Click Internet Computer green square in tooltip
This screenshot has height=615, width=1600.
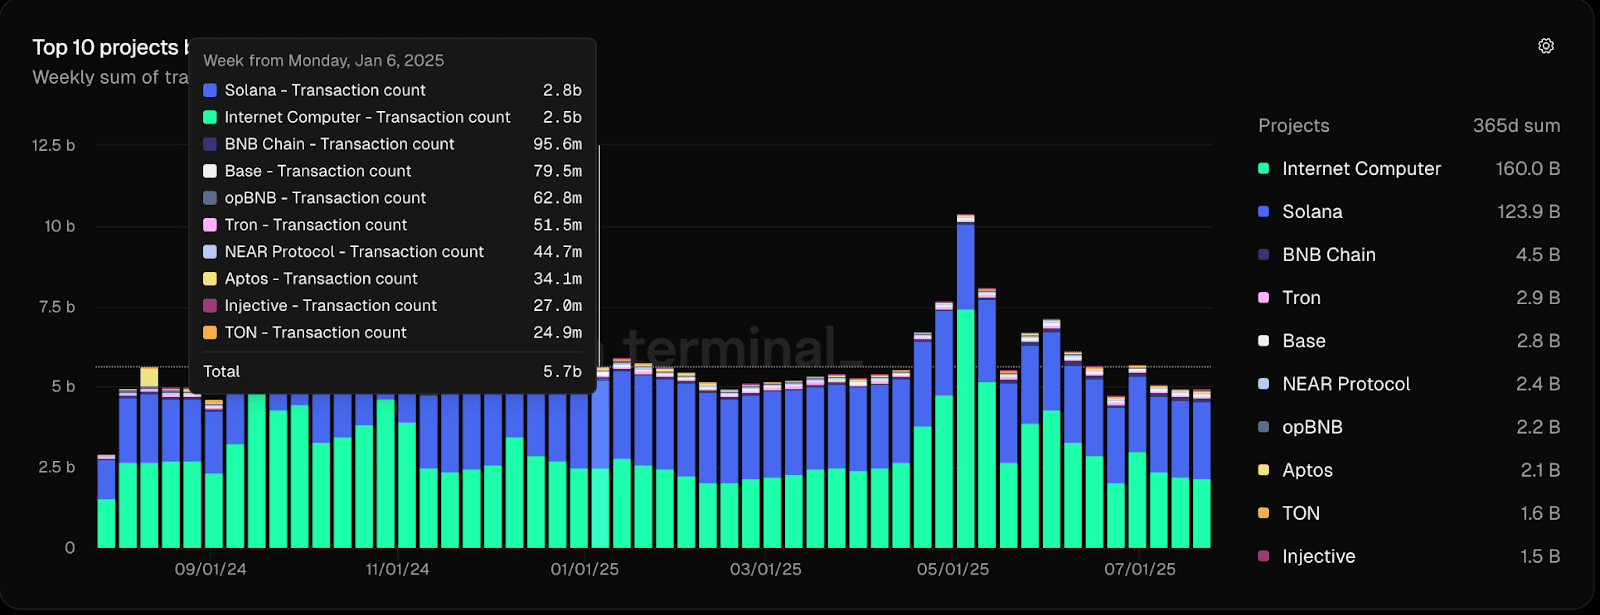(x=210, y=117)
